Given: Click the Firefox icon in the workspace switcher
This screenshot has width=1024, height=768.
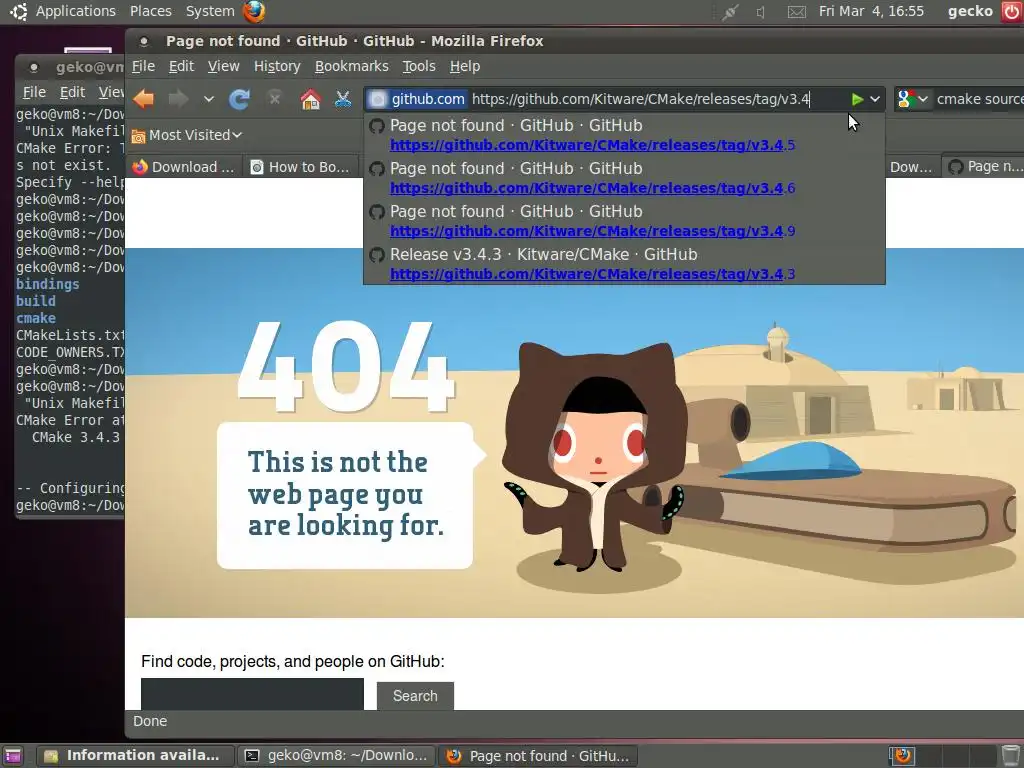Looking at the screenshot, I should pos(903,756).
